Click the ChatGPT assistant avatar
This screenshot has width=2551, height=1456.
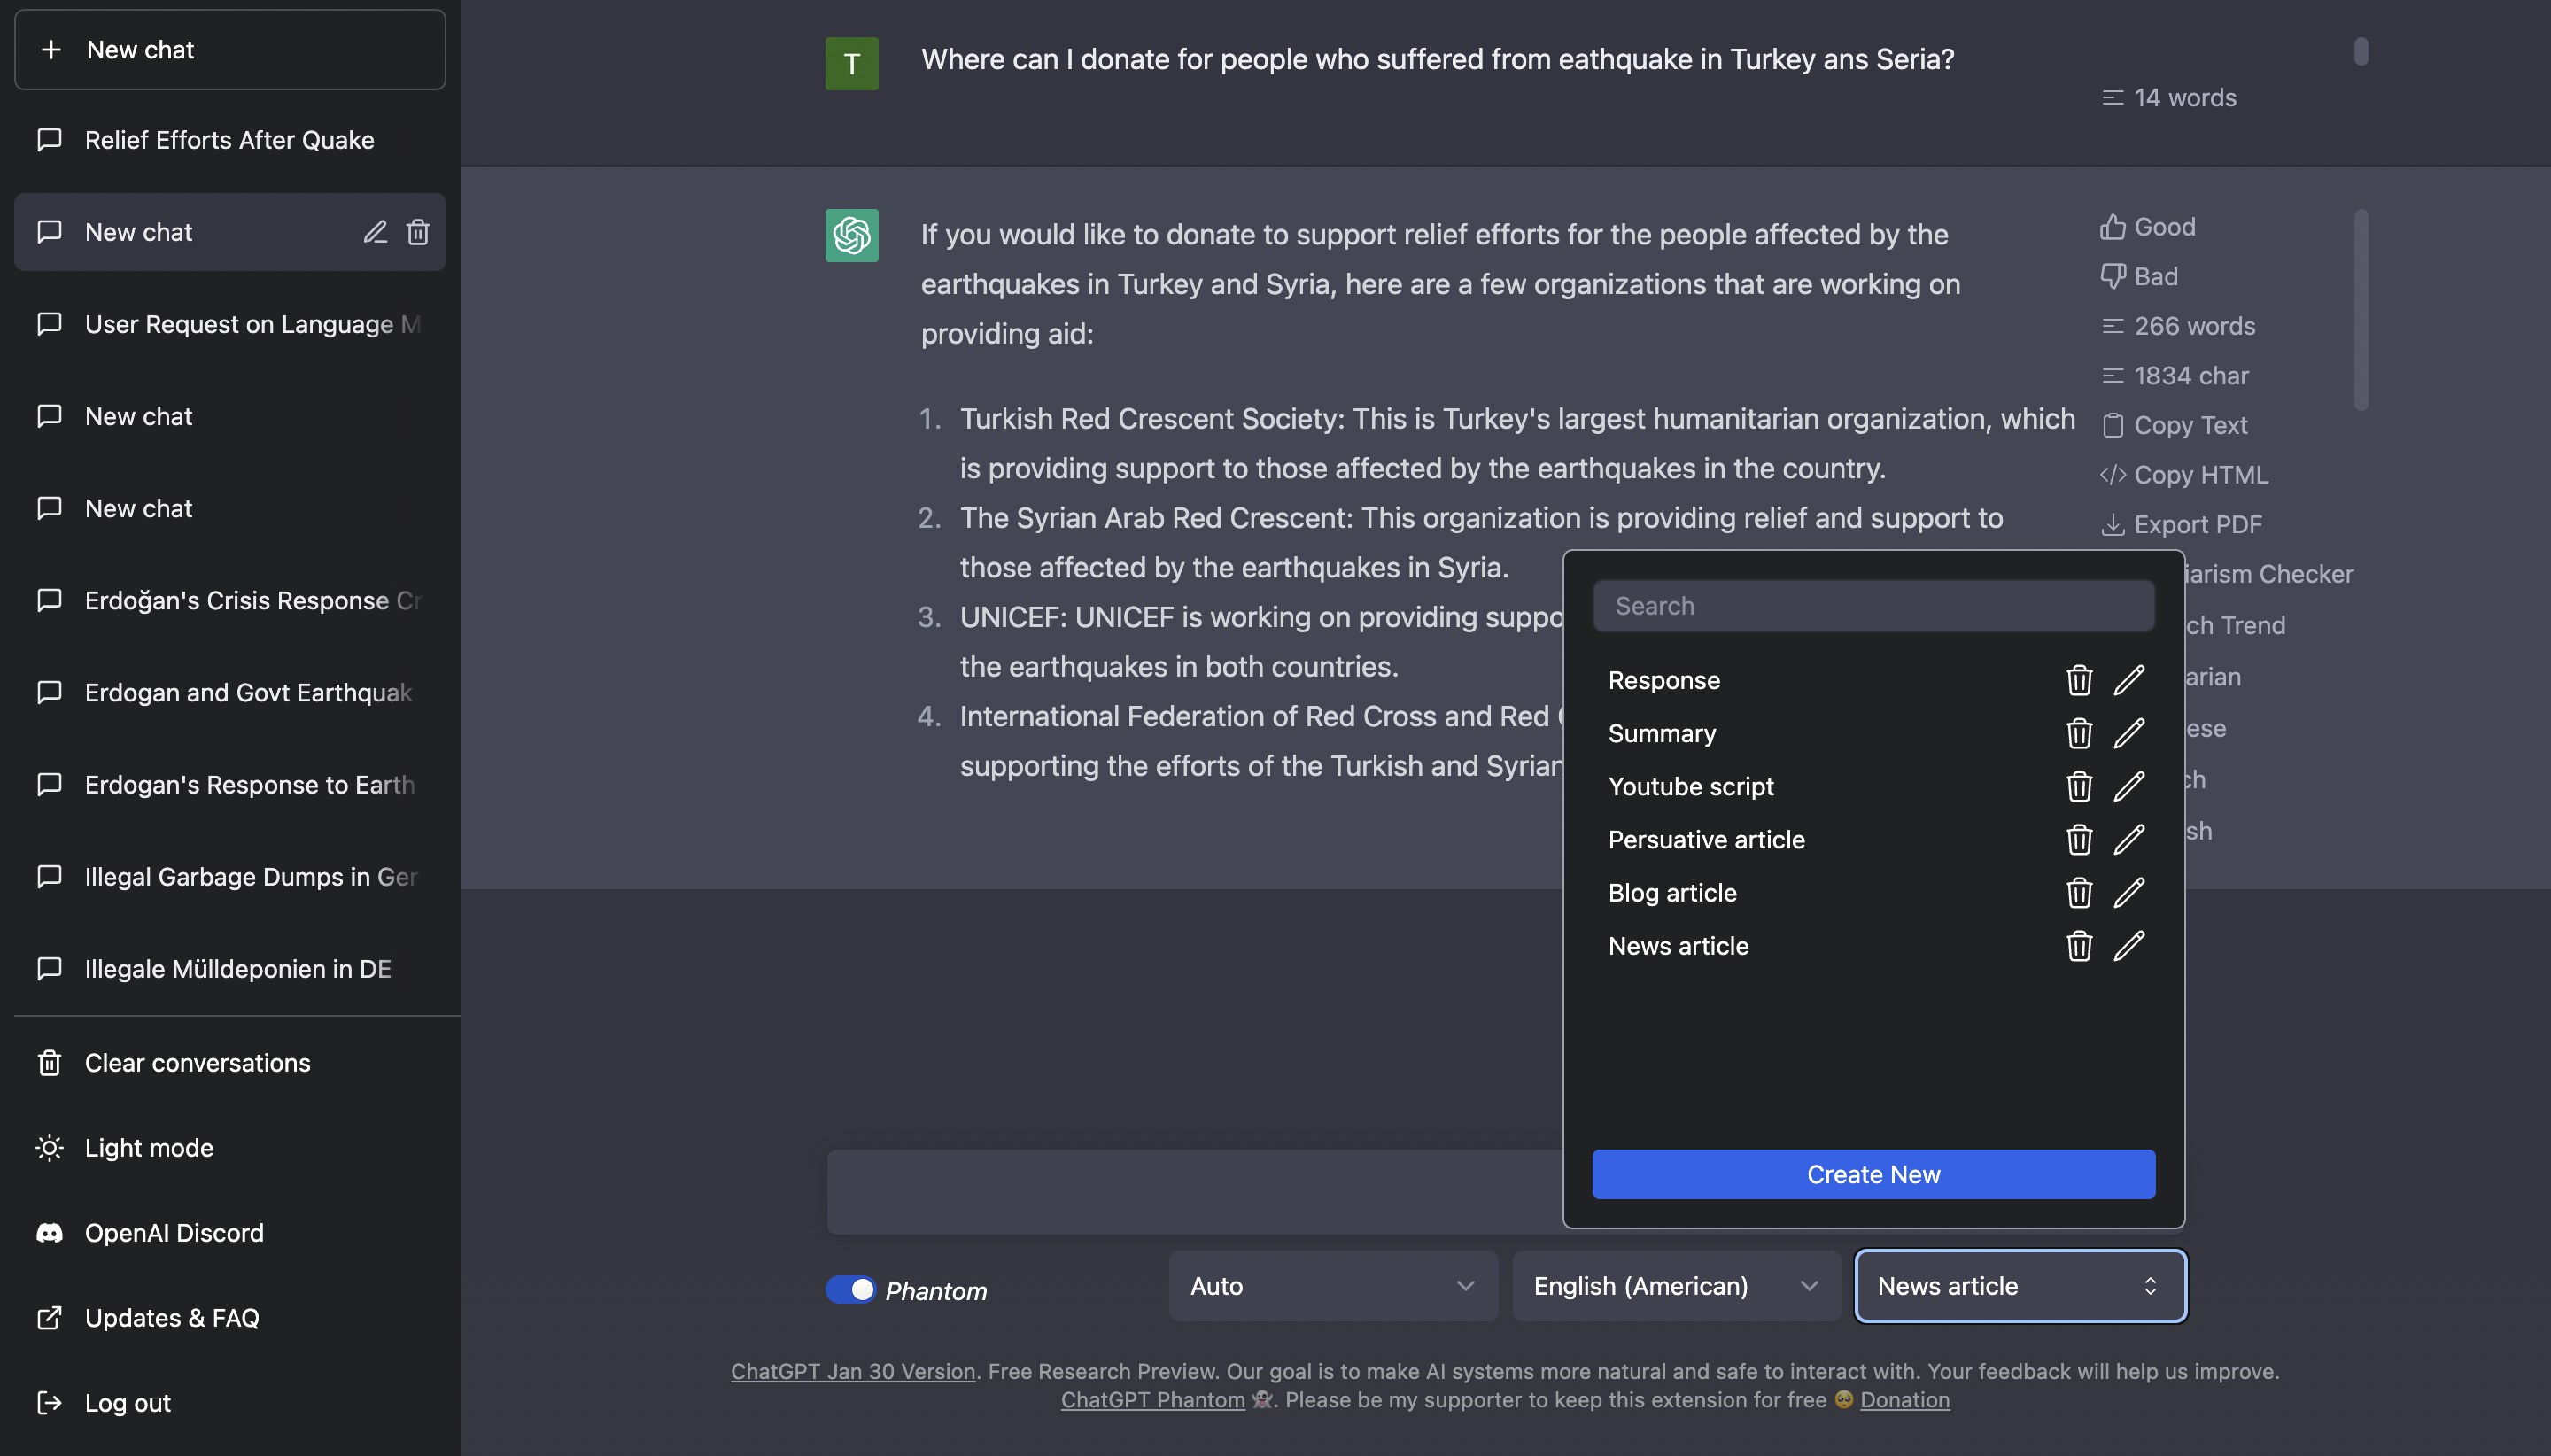pos(851,235)
